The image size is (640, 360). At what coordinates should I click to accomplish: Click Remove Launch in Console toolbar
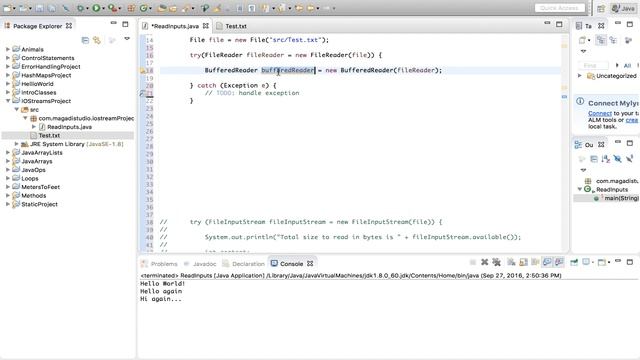click(485, 262)
